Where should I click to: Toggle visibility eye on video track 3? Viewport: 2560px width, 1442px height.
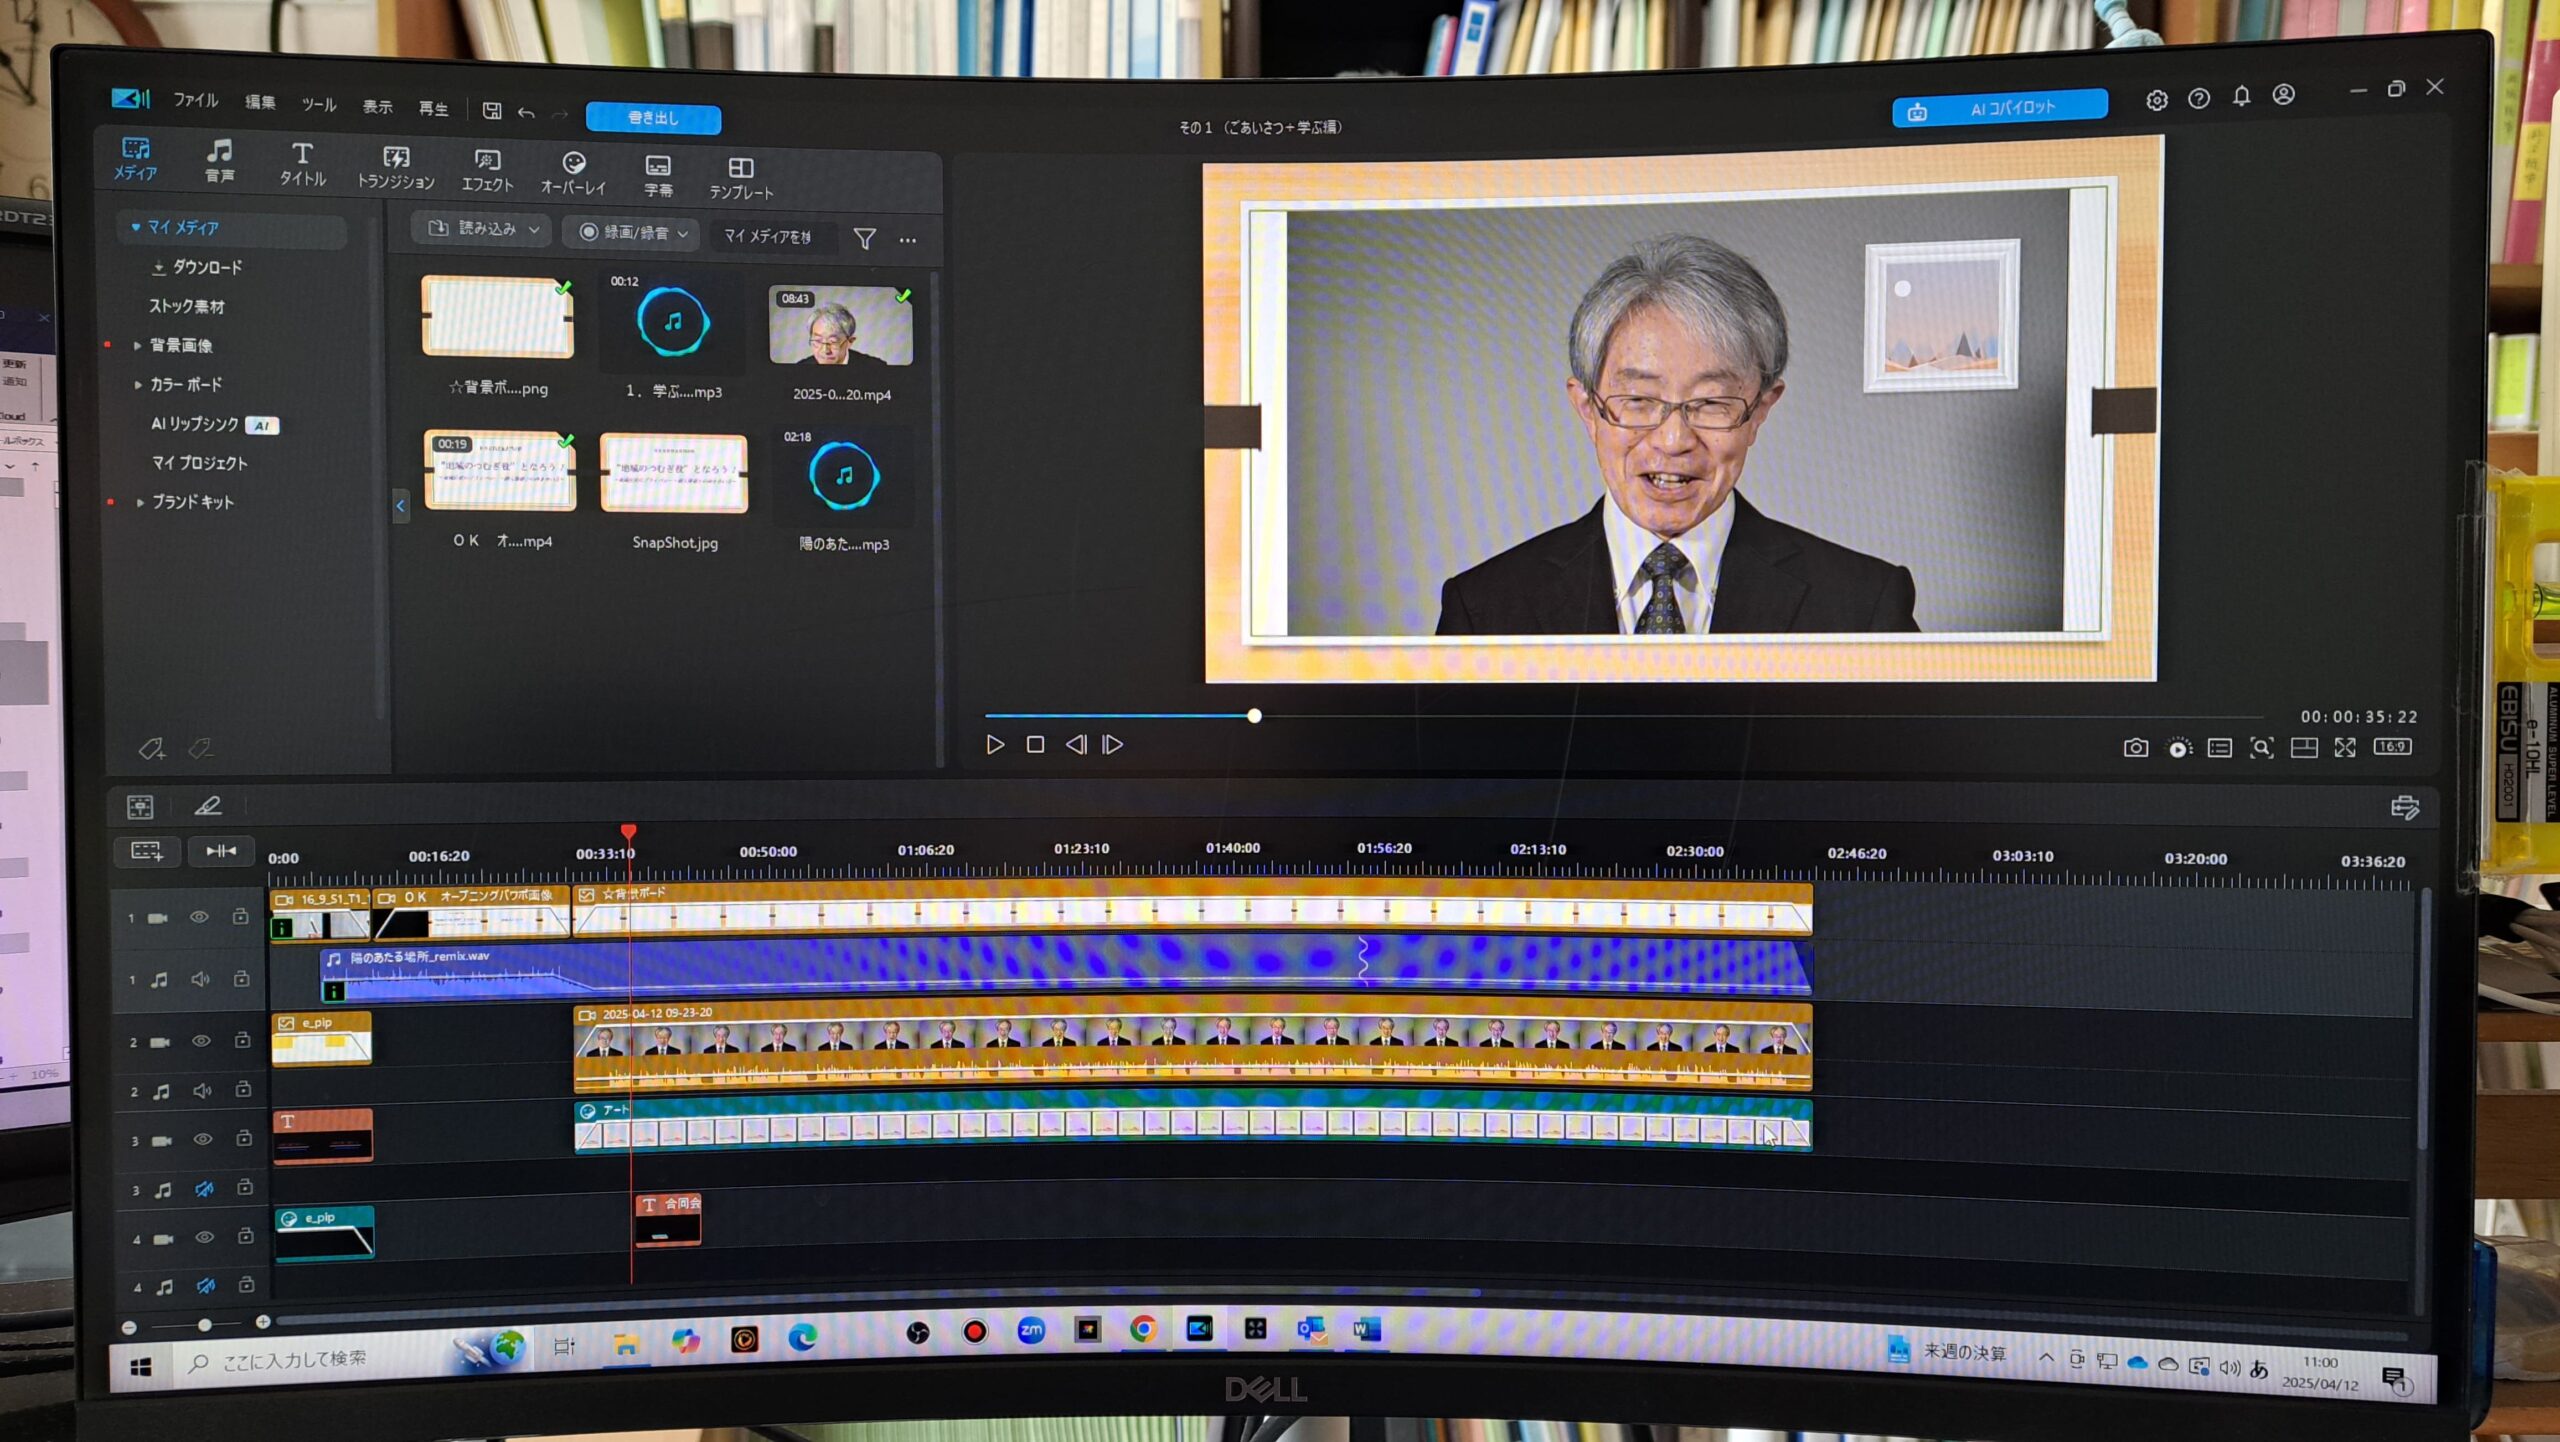tap(203, 1139)
